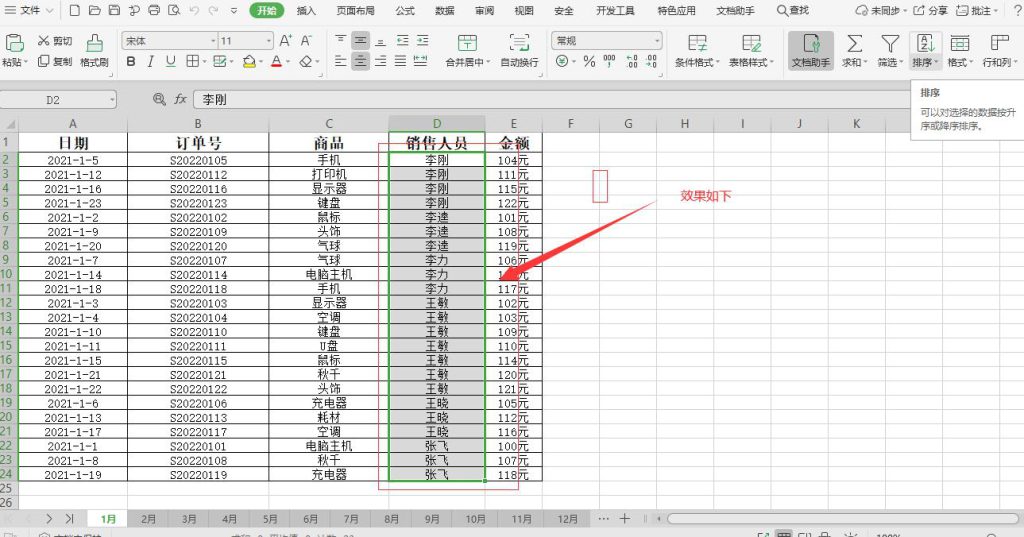Open the Print Preview icon
Image resolution: width=1024 pixels, height=537 pixels.
pyautogui.click(x=174, y=10)
